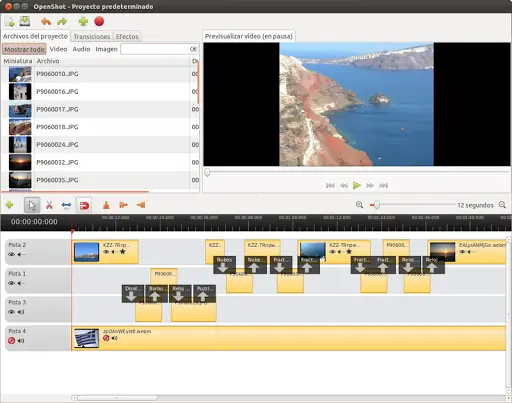Image resolution: width=512 pixels, height=403 pixels.
Task: Switch to the Transiciones tab
Action: (92, 36)
